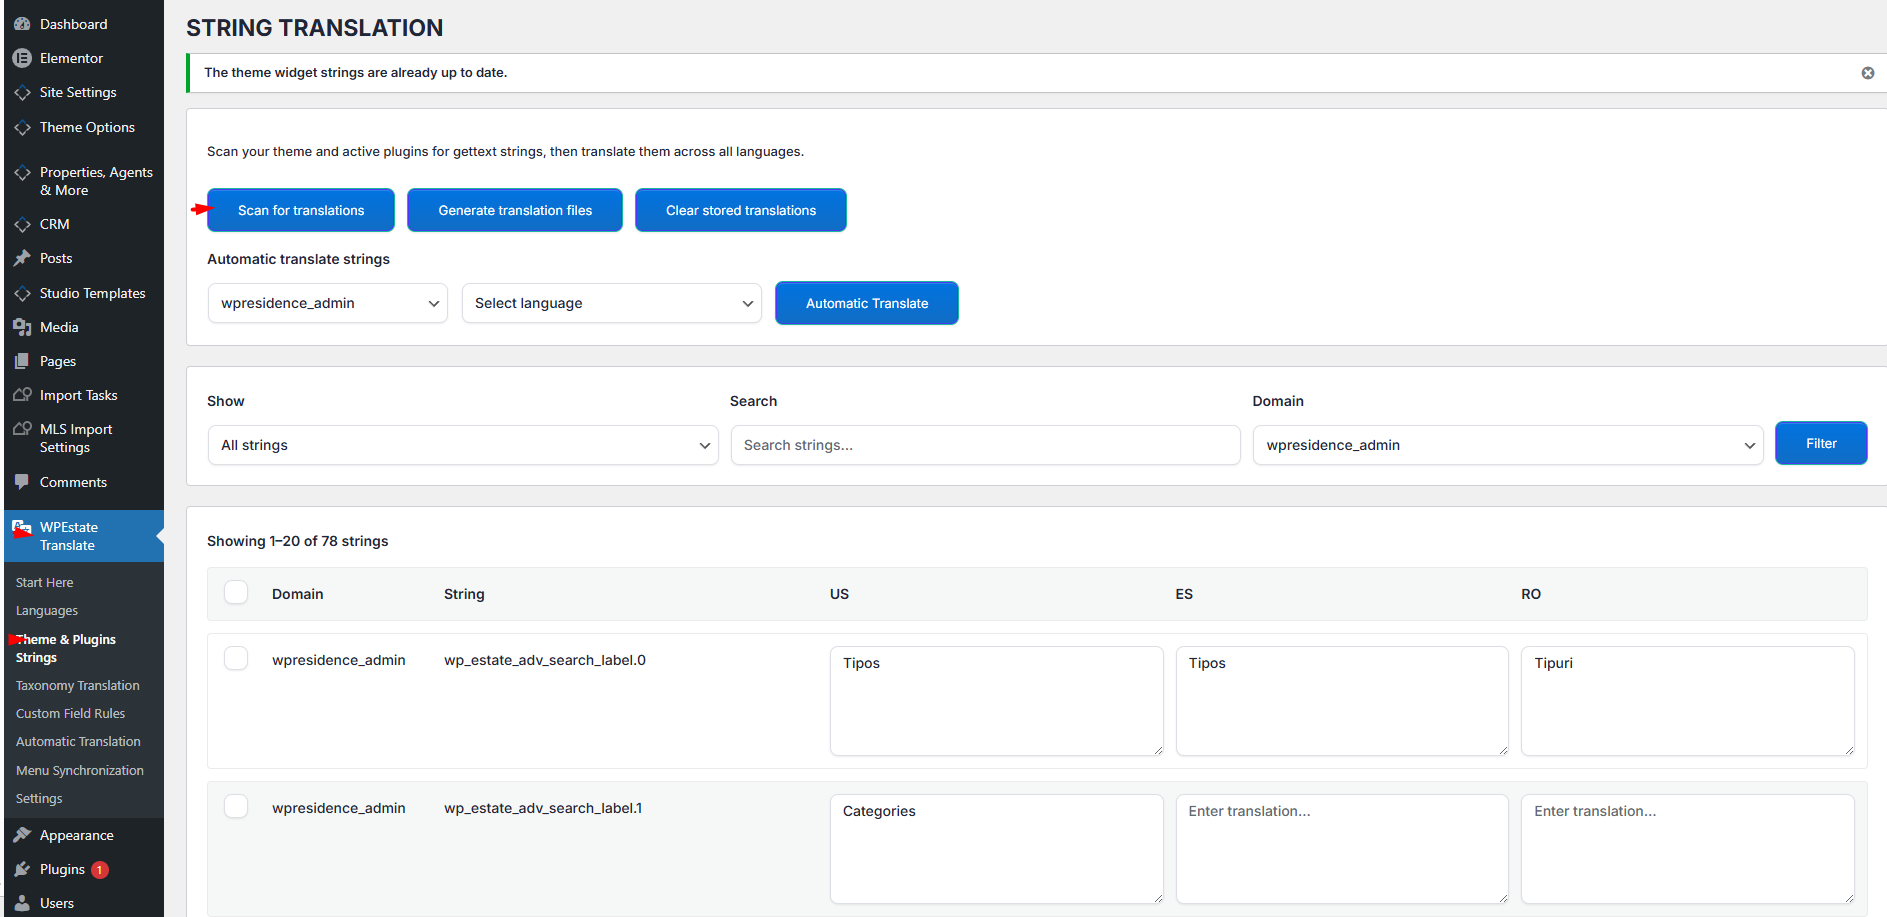Go to Menu Synchronization submenu
The height and width of the screenshot is (917, 1887).
click(x=80, y=771)
